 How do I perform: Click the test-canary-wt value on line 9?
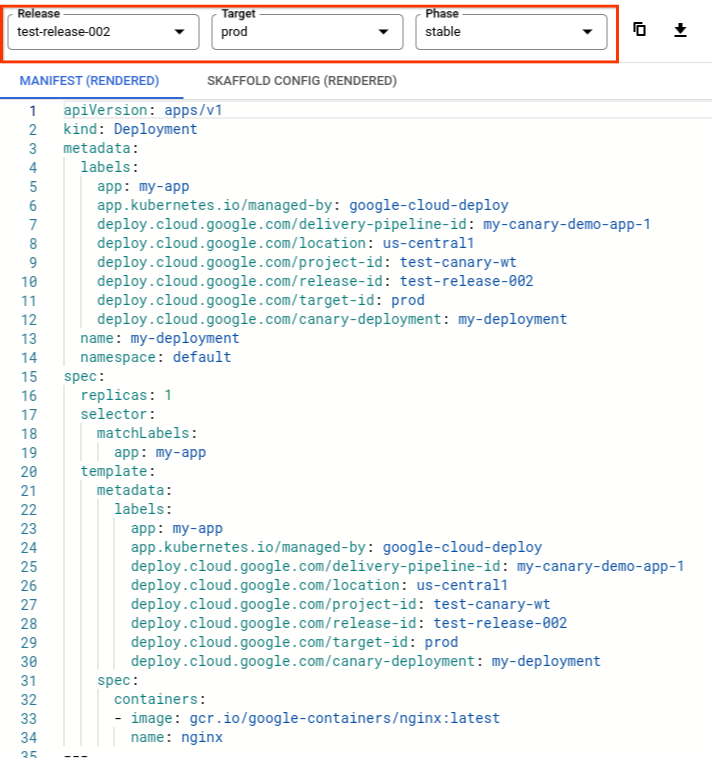point(458,262)
